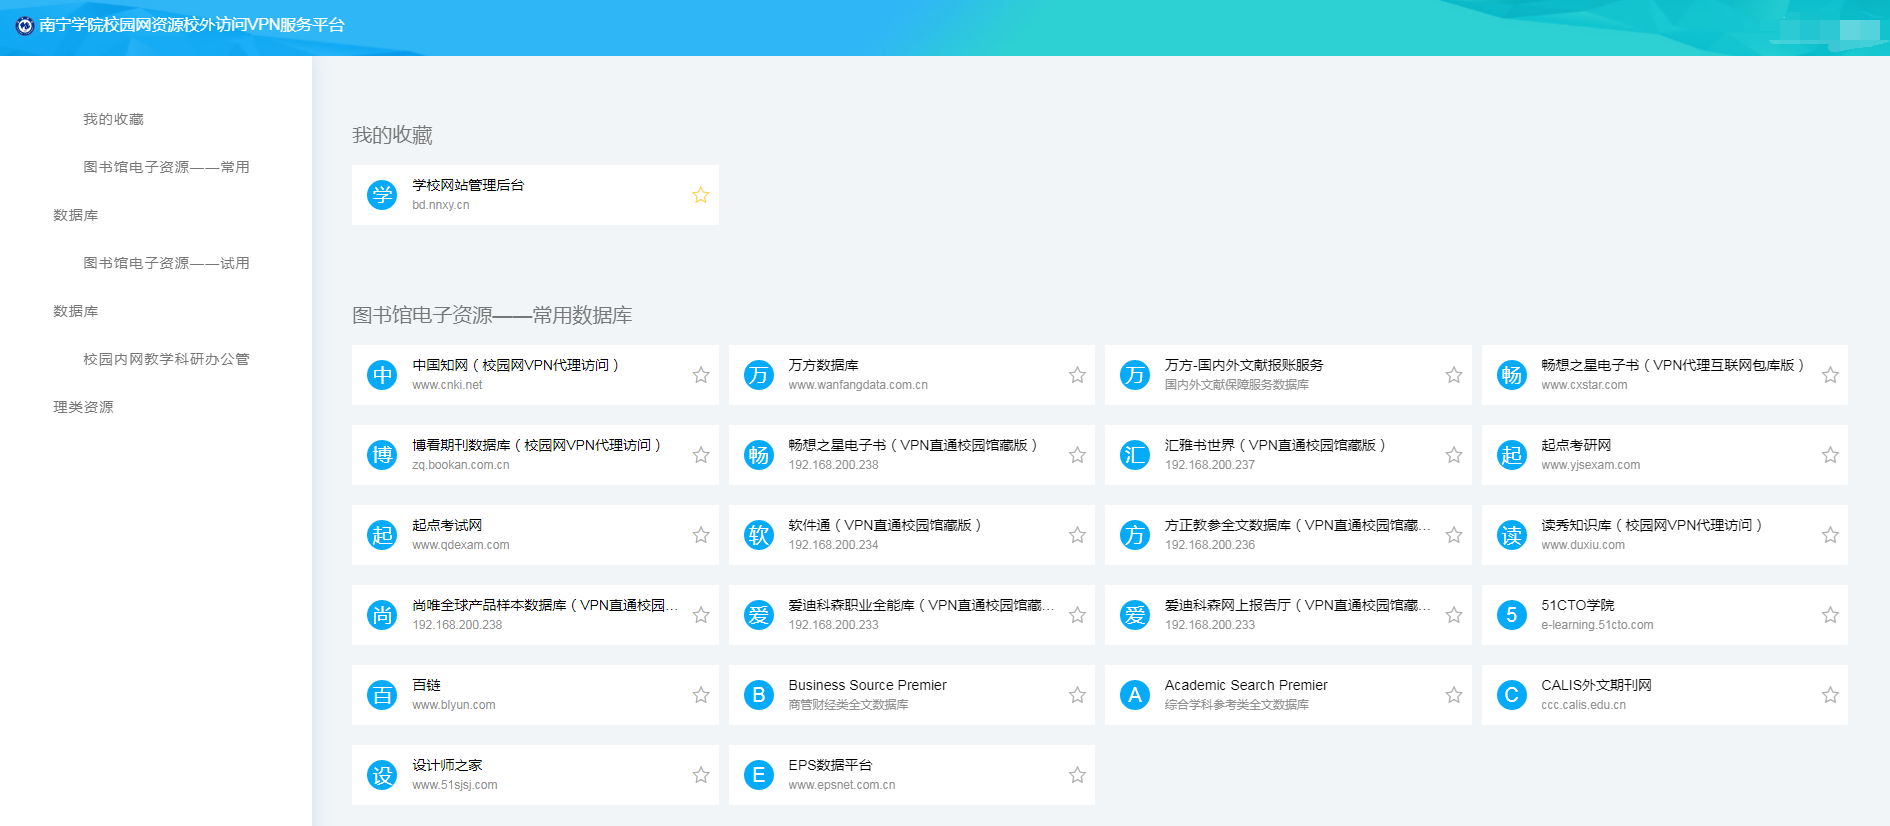Select 图书馆电子资源——试用 sidebar item
The width and height of the screenshot is (1890, 826).
(166, 263)
